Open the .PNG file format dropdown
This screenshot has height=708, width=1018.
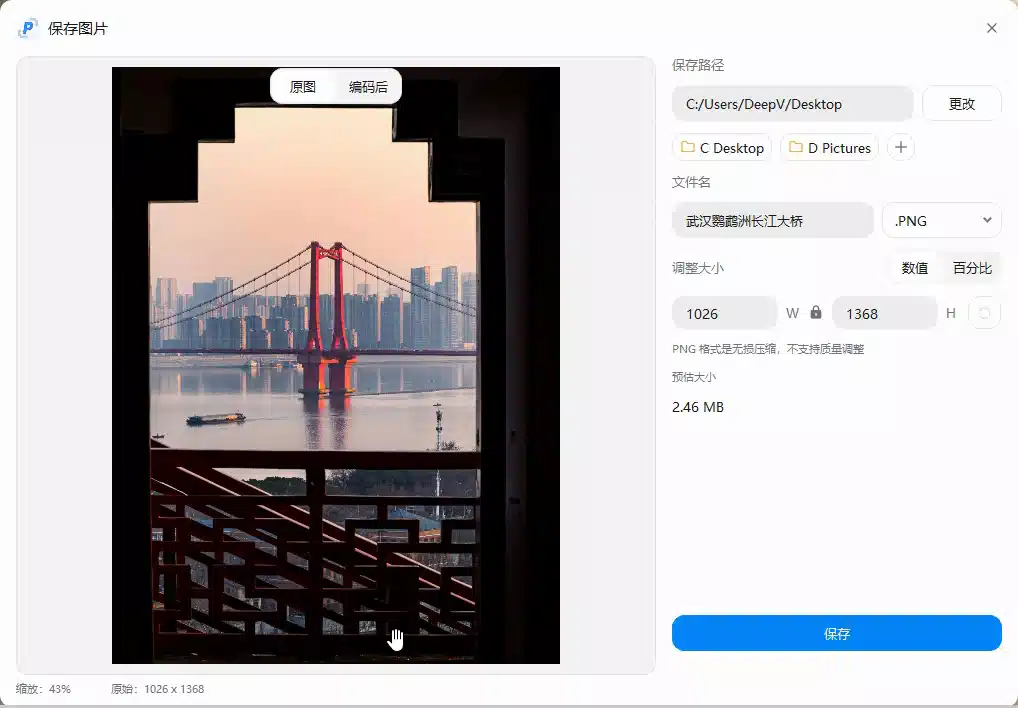(x=940, y=220)
